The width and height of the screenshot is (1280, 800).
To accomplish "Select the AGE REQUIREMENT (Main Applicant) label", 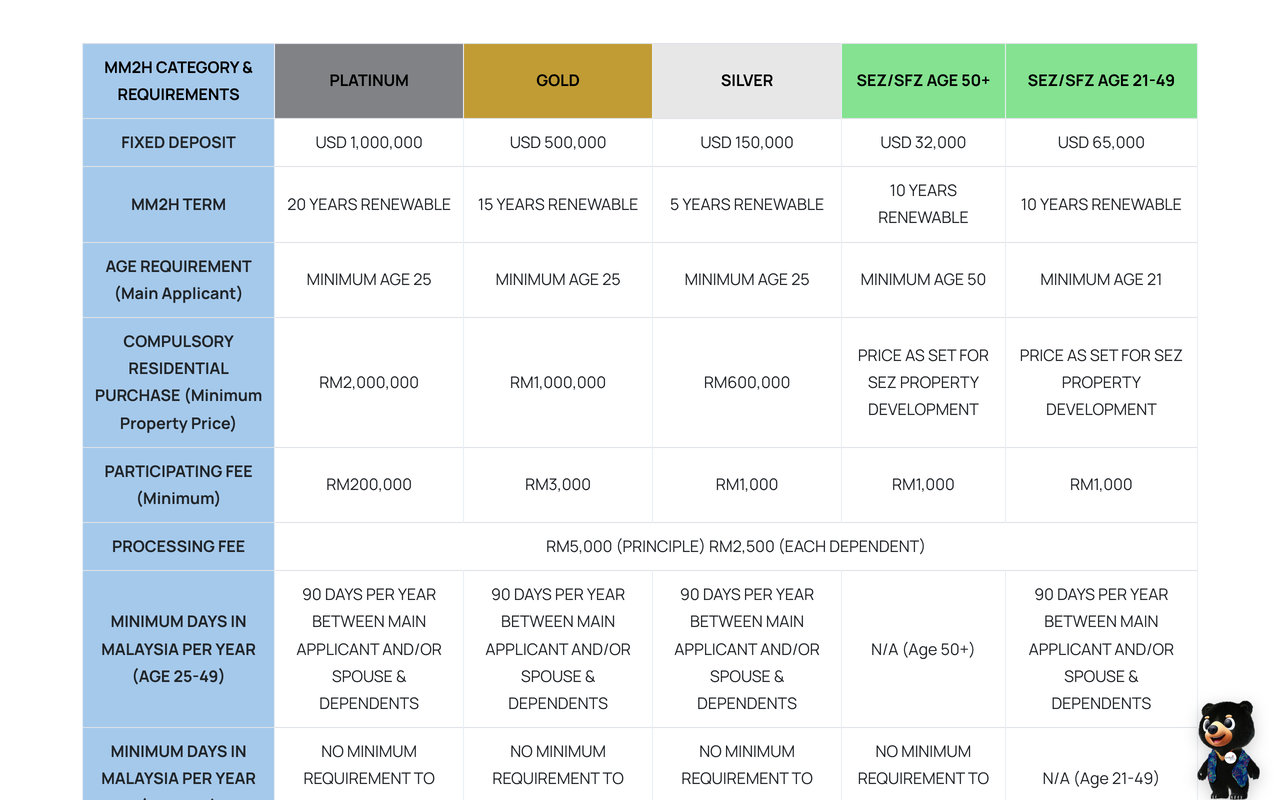I will 179,280.
